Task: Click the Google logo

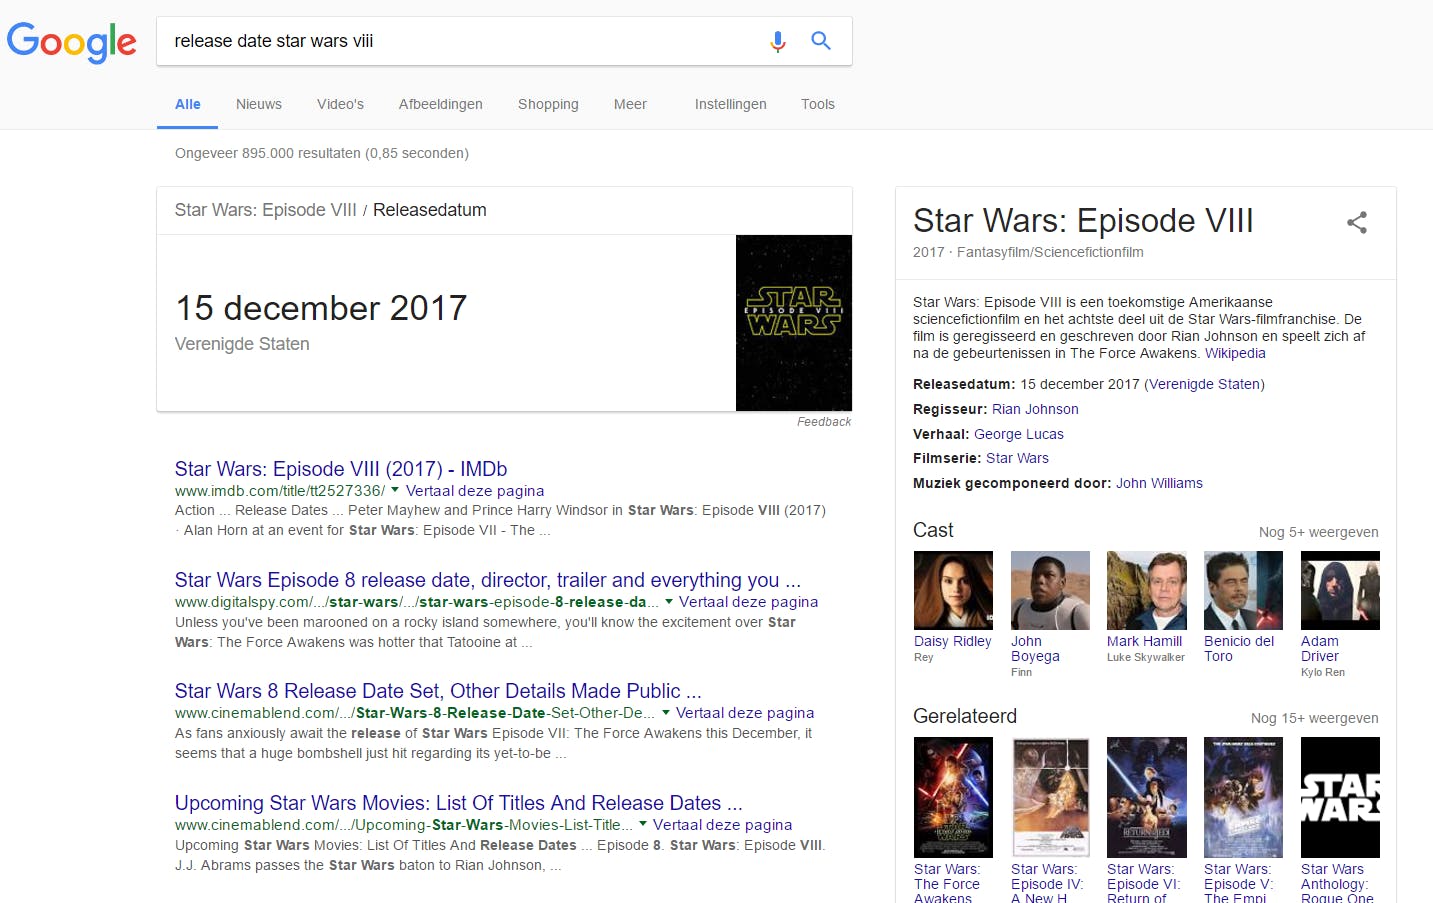Action: [71, 42]
